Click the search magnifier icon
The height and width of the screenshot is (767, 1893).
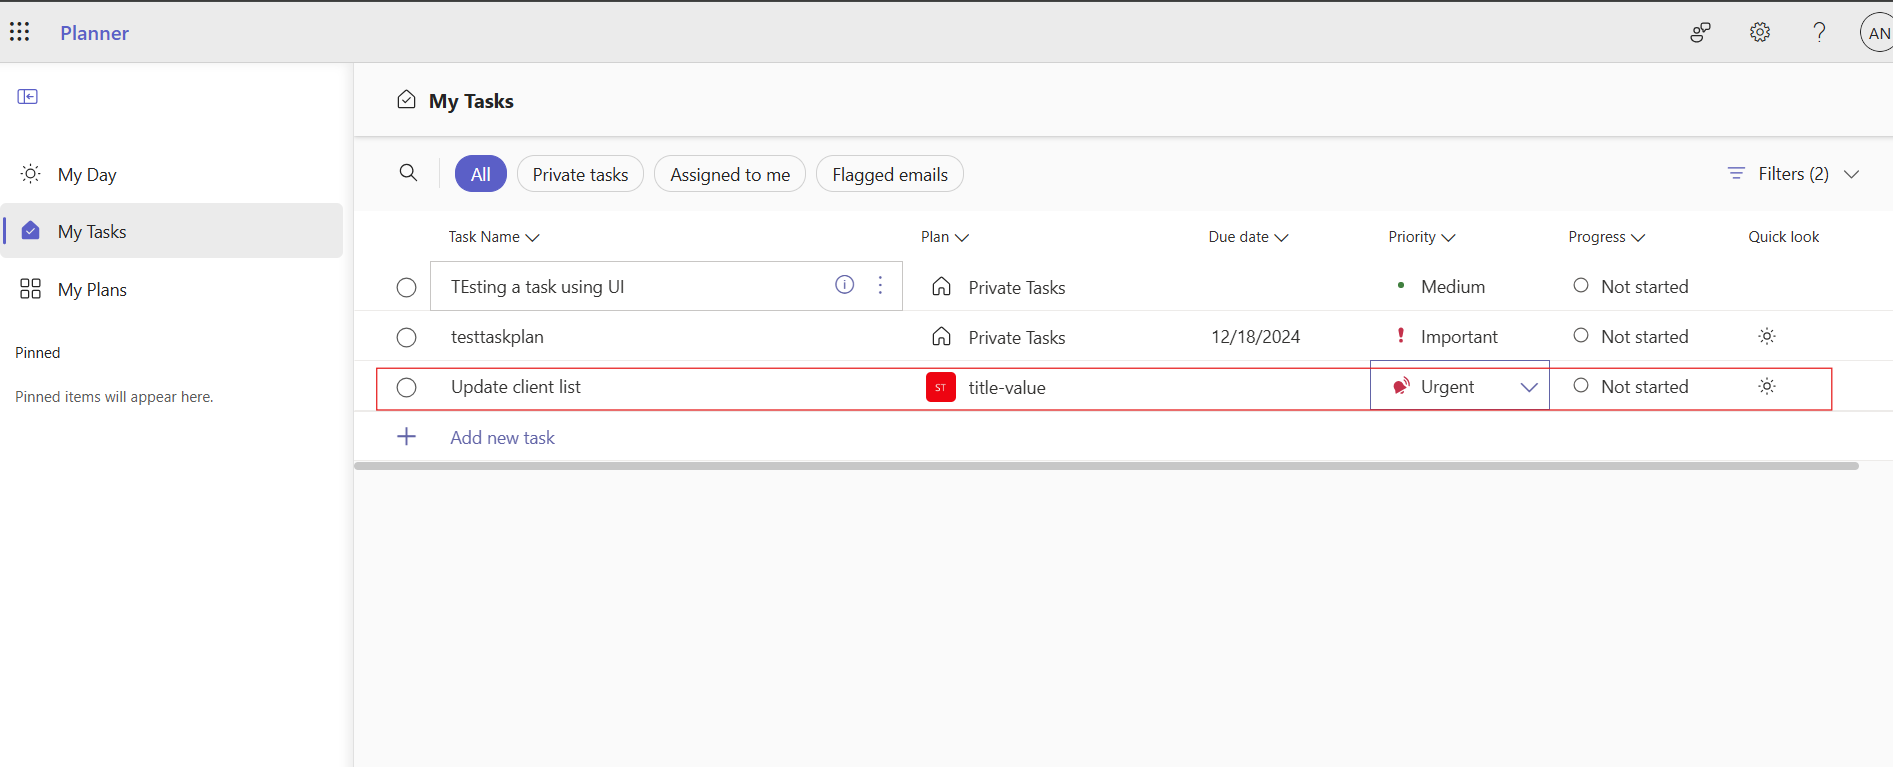[x=408, y=173]
